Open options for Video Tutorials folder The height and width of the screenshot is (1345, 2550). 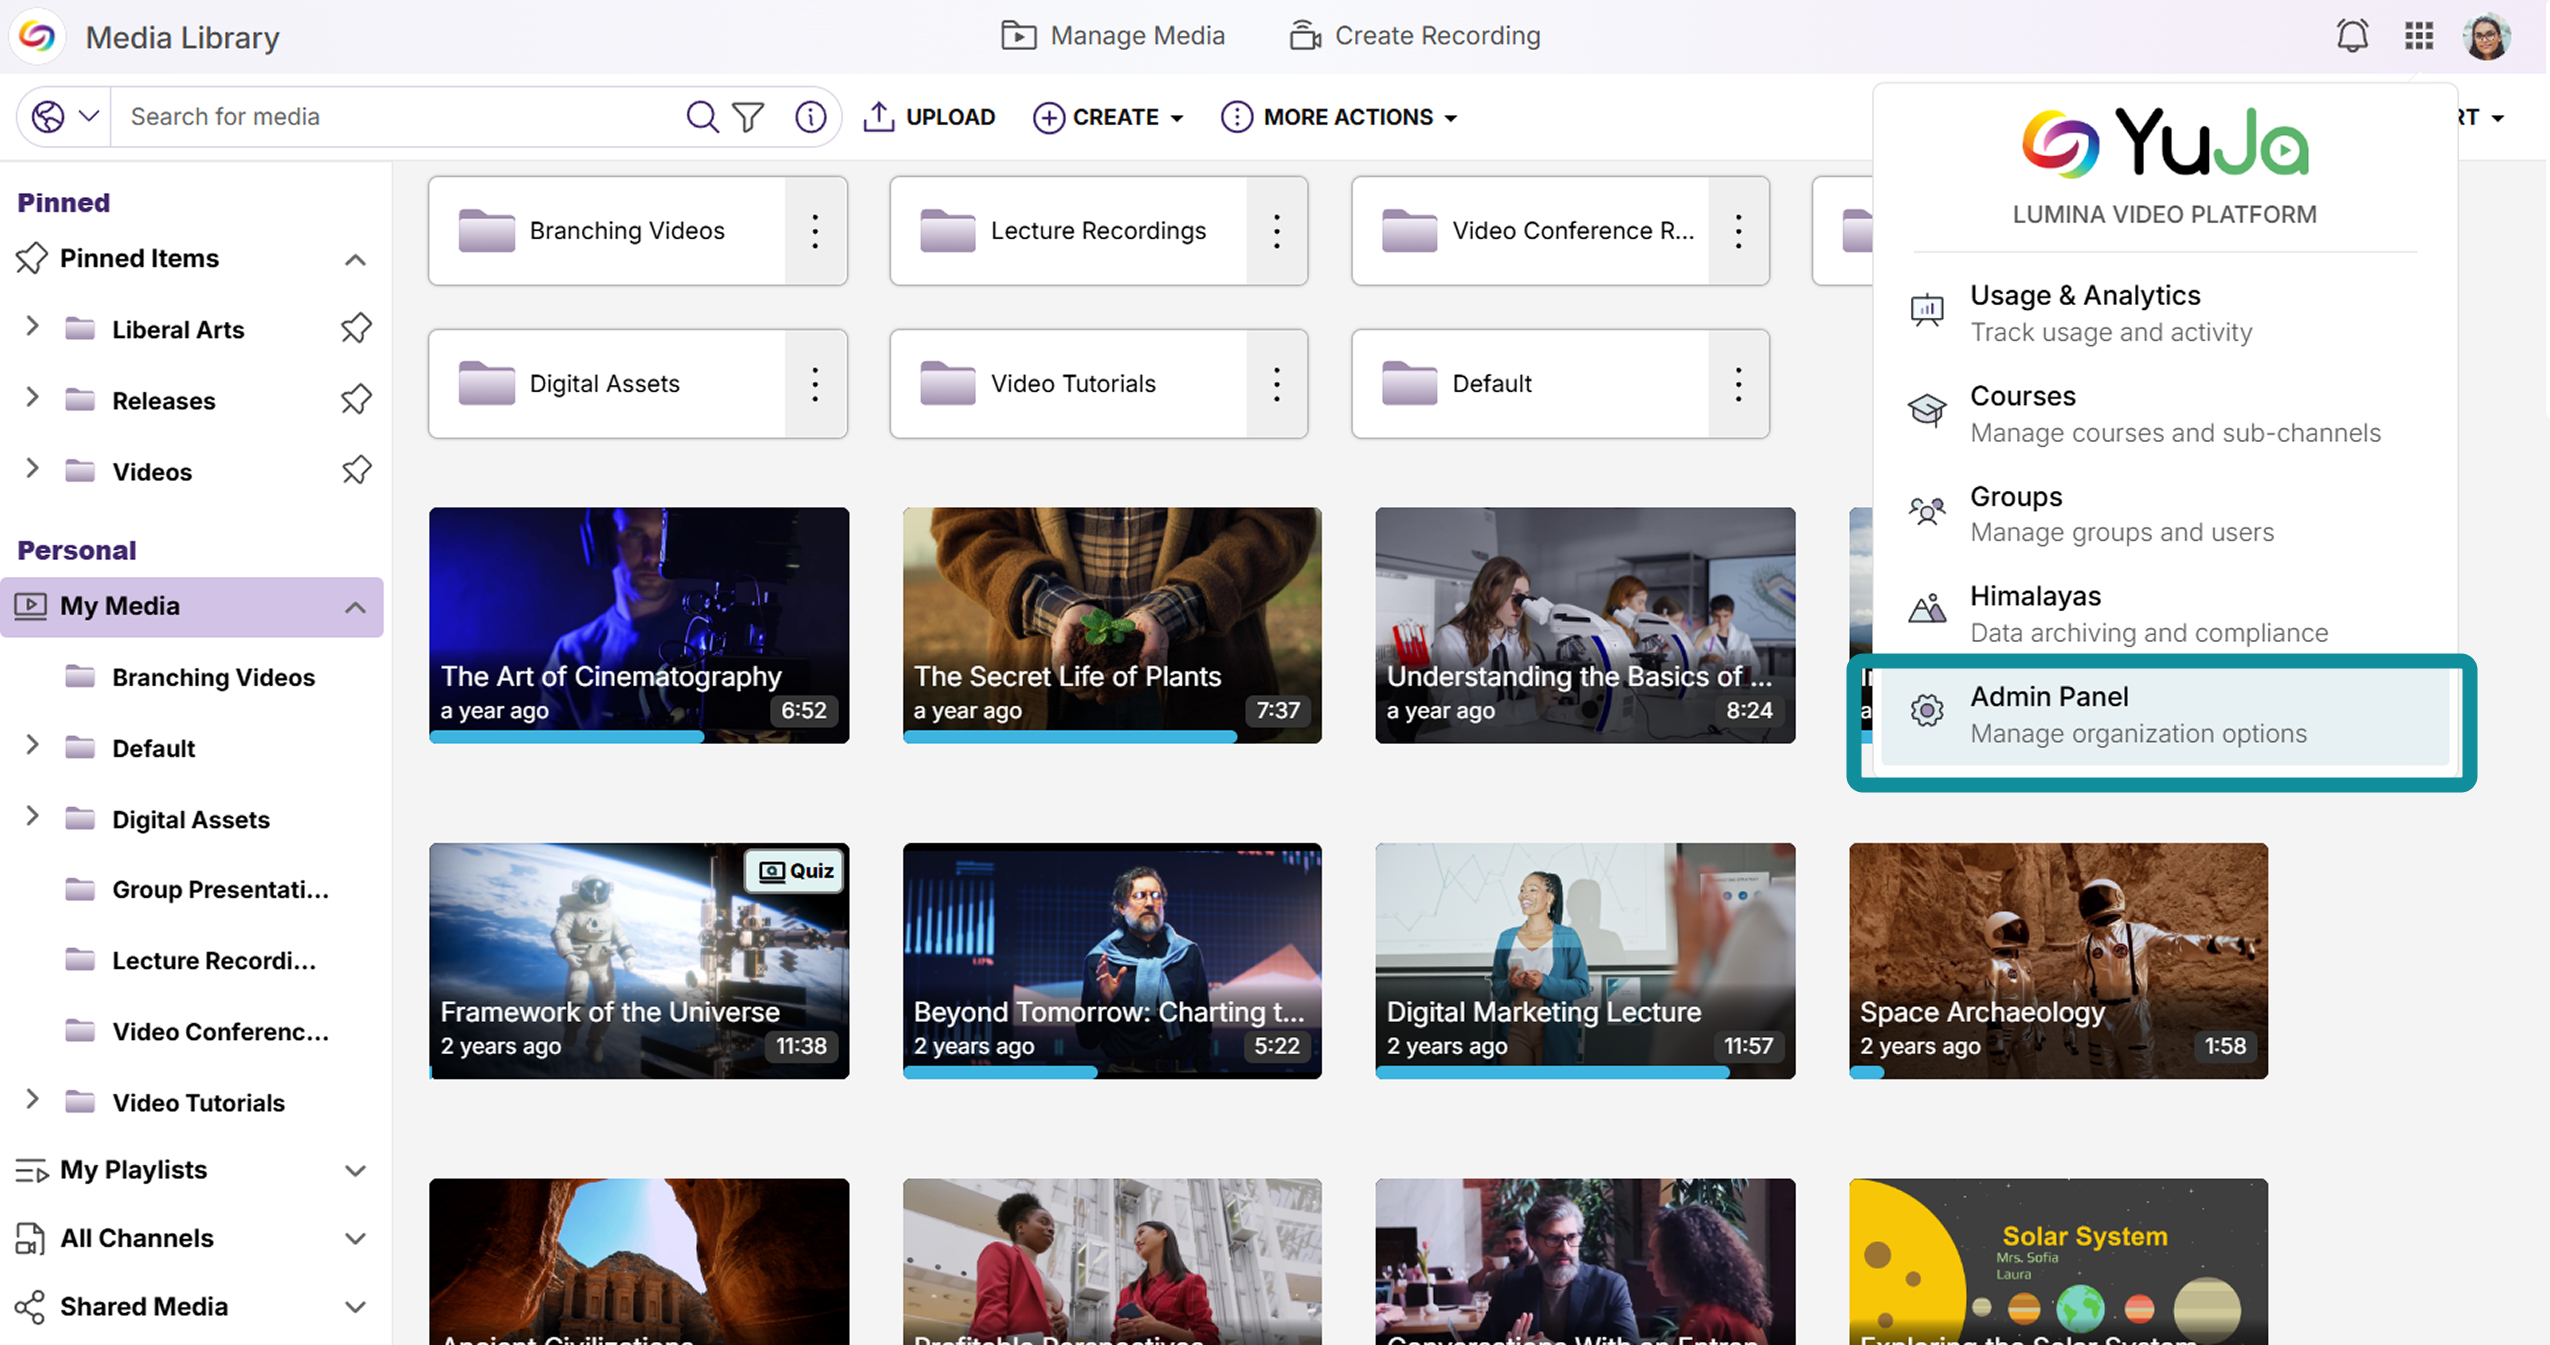click(x=1276, y=384)
